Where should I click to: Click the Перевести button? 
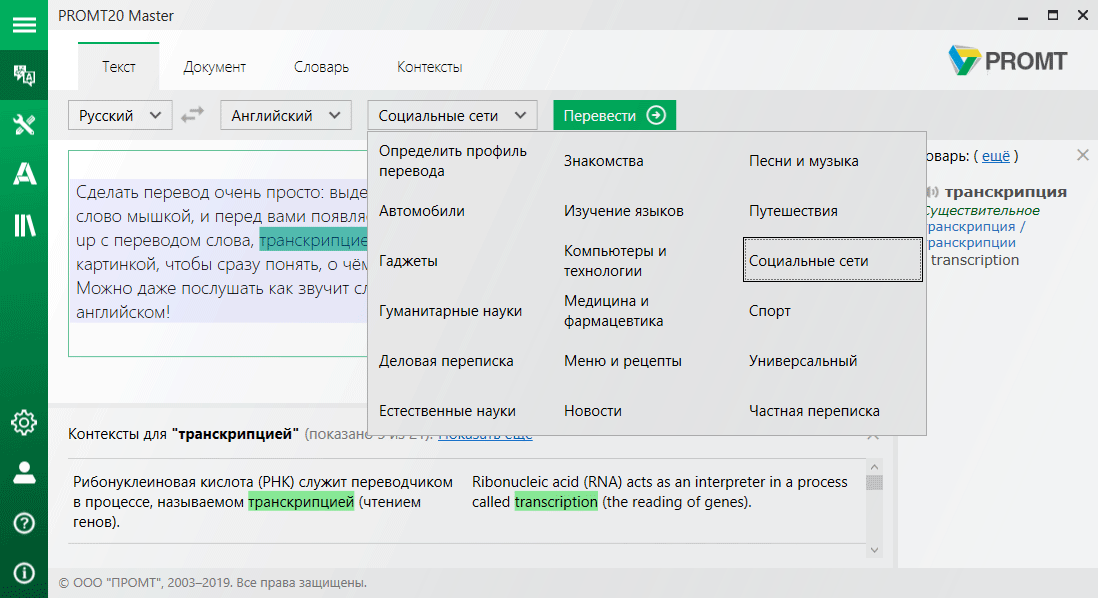[x=614, y=116]
